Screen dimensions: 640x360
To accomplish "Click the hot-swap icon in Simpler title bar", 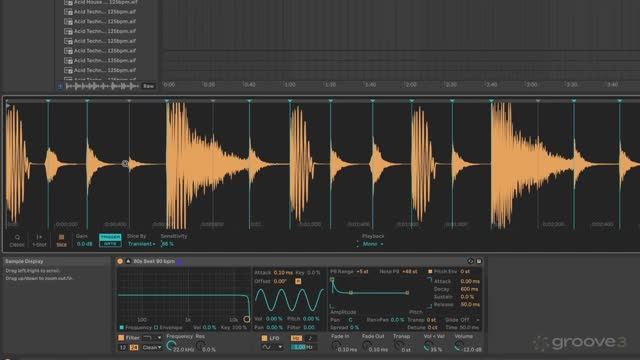I will (x=470, y=261).
